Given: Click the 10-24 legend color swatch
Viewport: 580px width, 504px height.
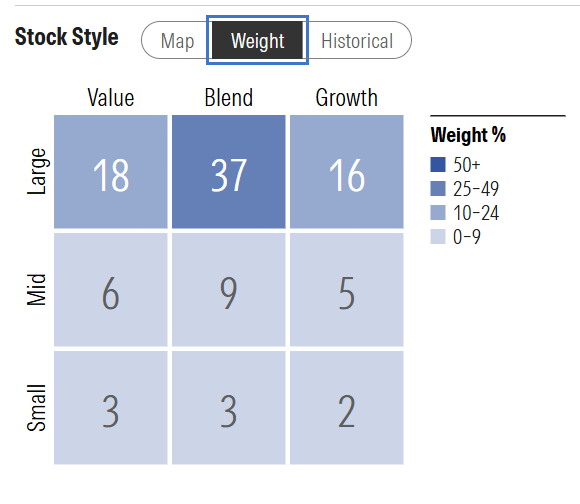Looking at the screenshot, I should [438, 213].
